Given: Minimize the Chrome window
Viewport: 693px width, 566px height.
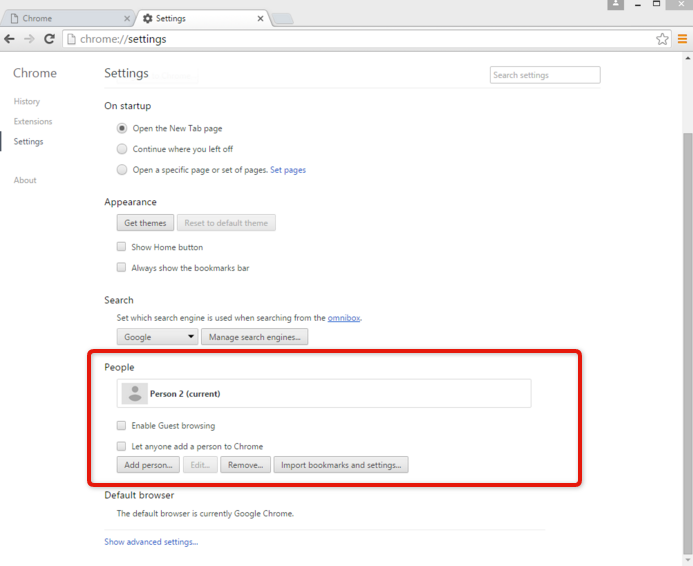Looking at the screenshot, I should point(638,4).
